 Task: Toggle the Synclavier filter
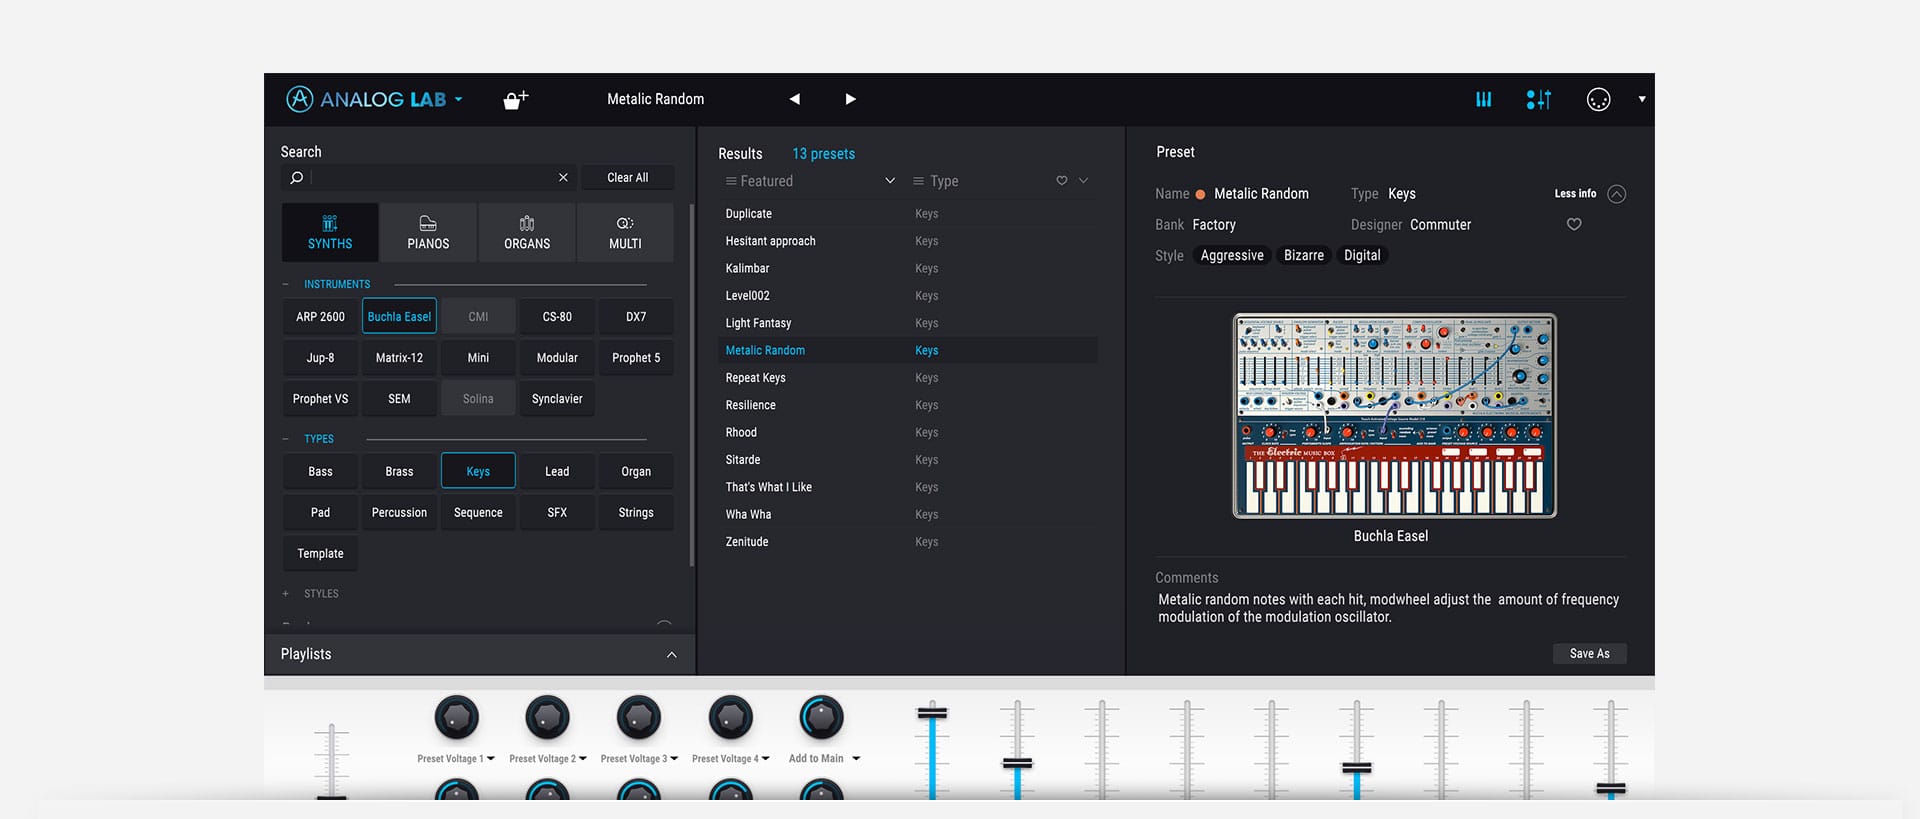click(557, 398)
